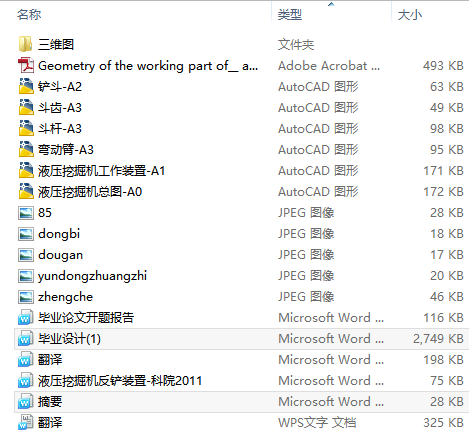Select the 三维图 folder icon

[26, 44]
